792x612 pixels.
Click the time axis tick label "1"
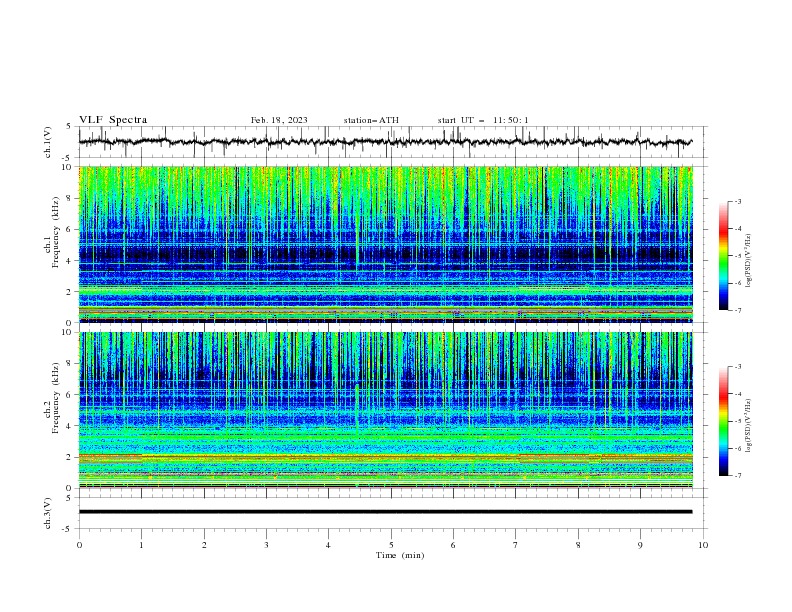tap(141, 545)
